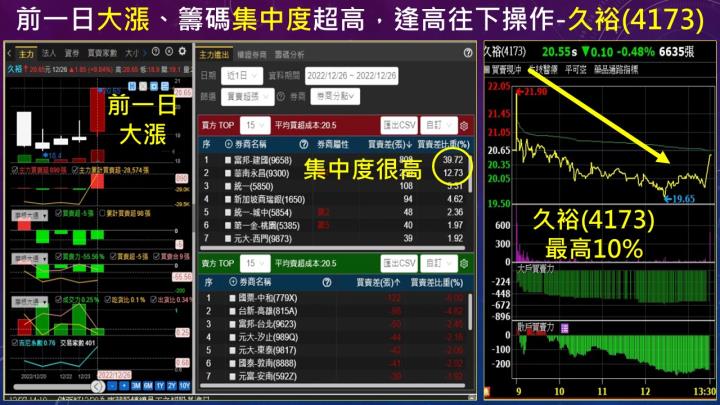Toggle 主力買賣超 checkbox in chart
720x405 pixels.
click(15, 170)
